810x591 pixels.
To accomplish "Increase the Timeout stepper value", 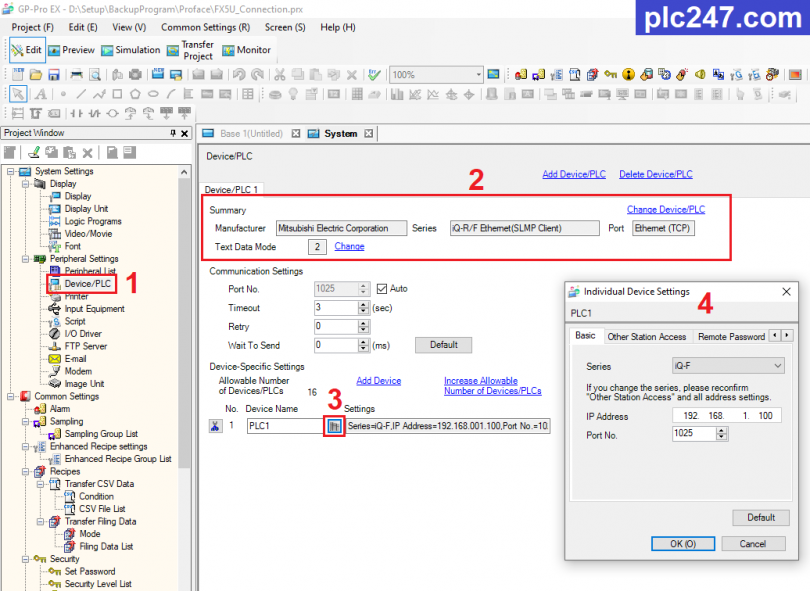I will pos(364,305).
